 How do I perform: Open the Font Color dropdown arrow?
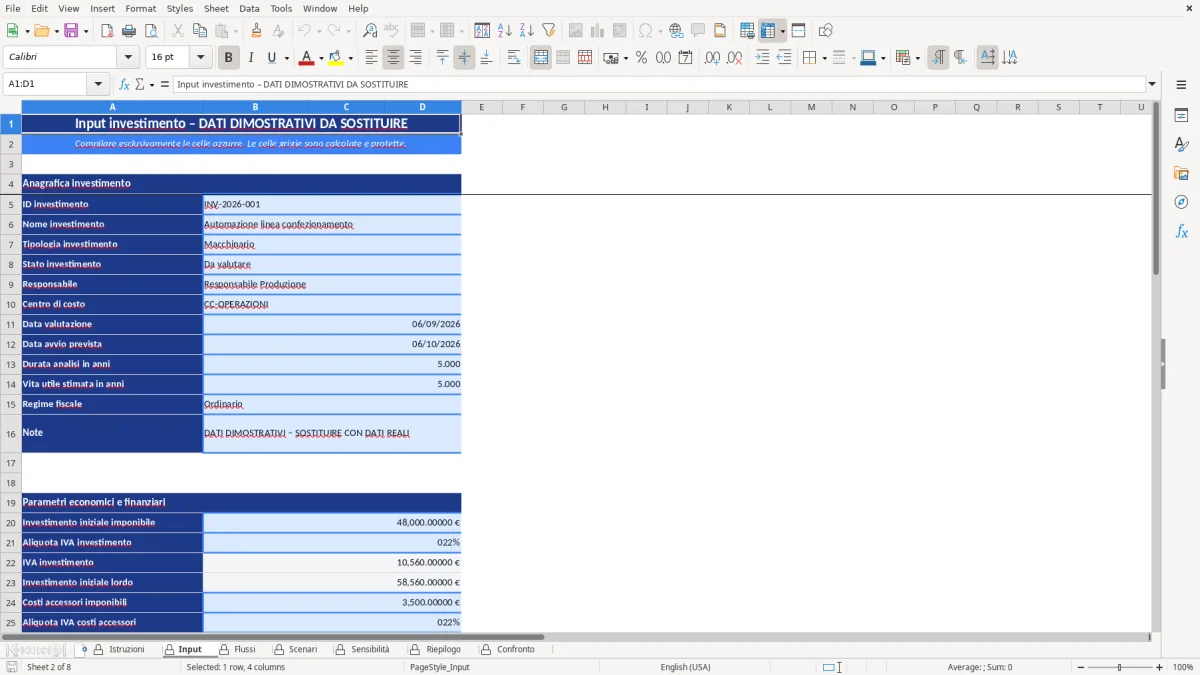320,58
